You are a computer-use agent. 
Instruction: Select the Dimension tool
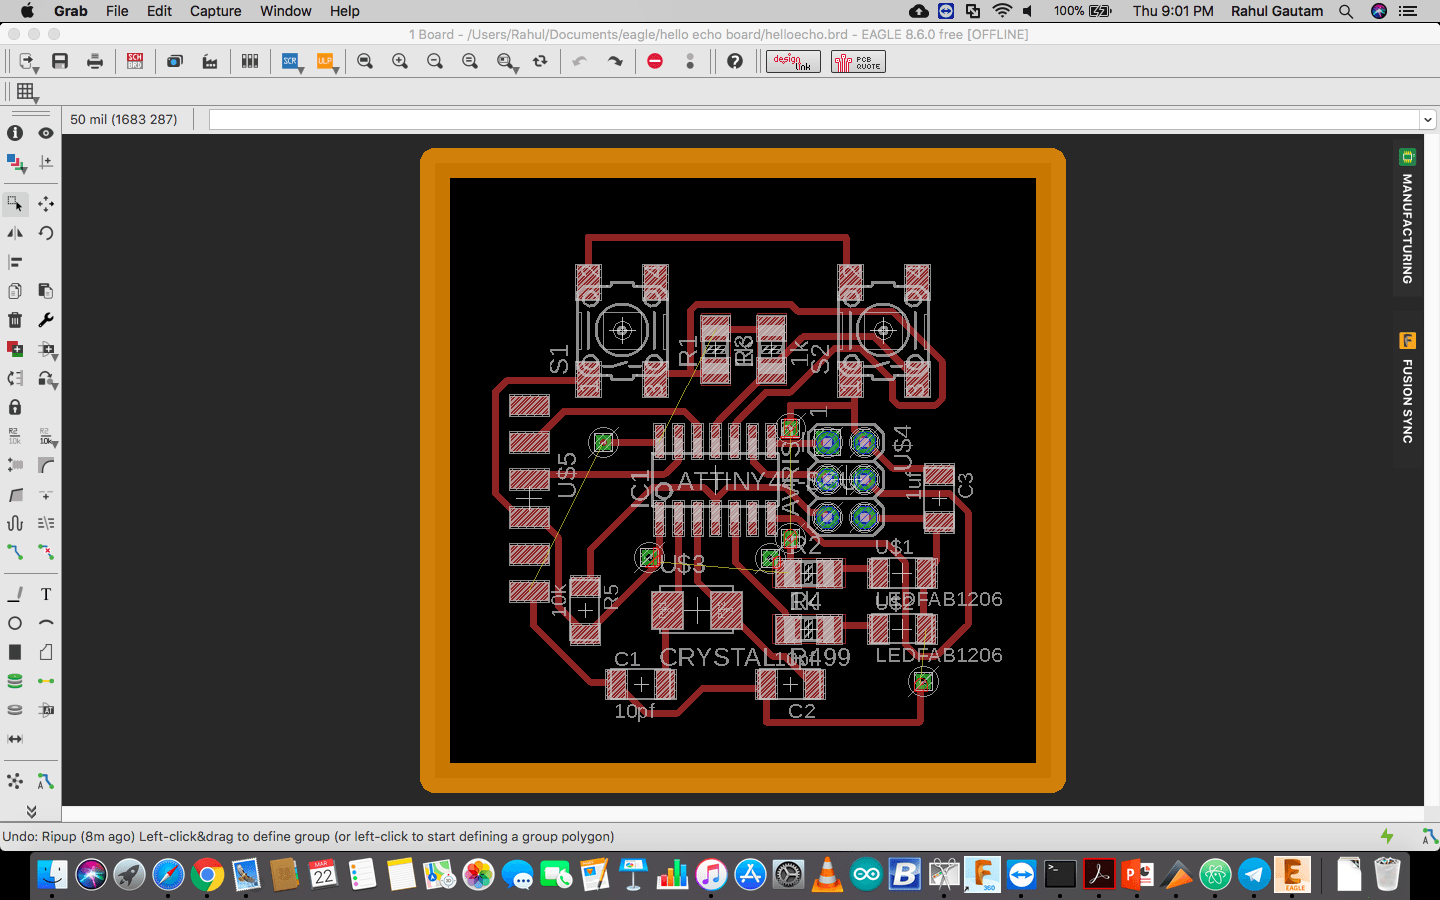click(15, 739)
